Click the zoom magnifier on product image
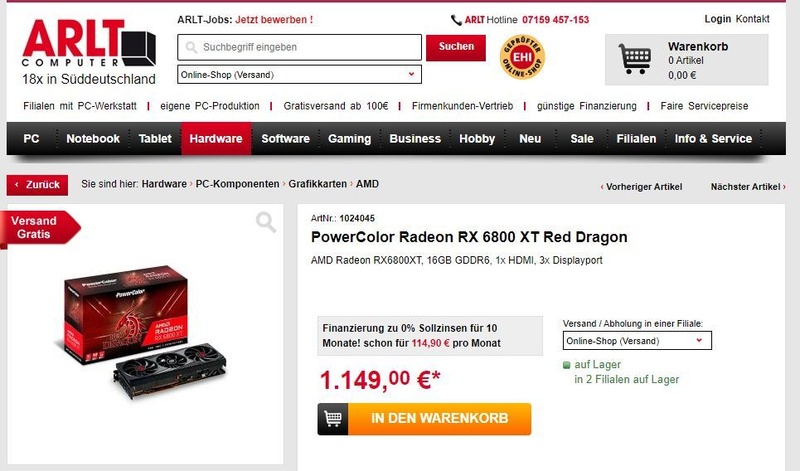The width and height of the screenshot is (800, 471). [x=266, y=222]
